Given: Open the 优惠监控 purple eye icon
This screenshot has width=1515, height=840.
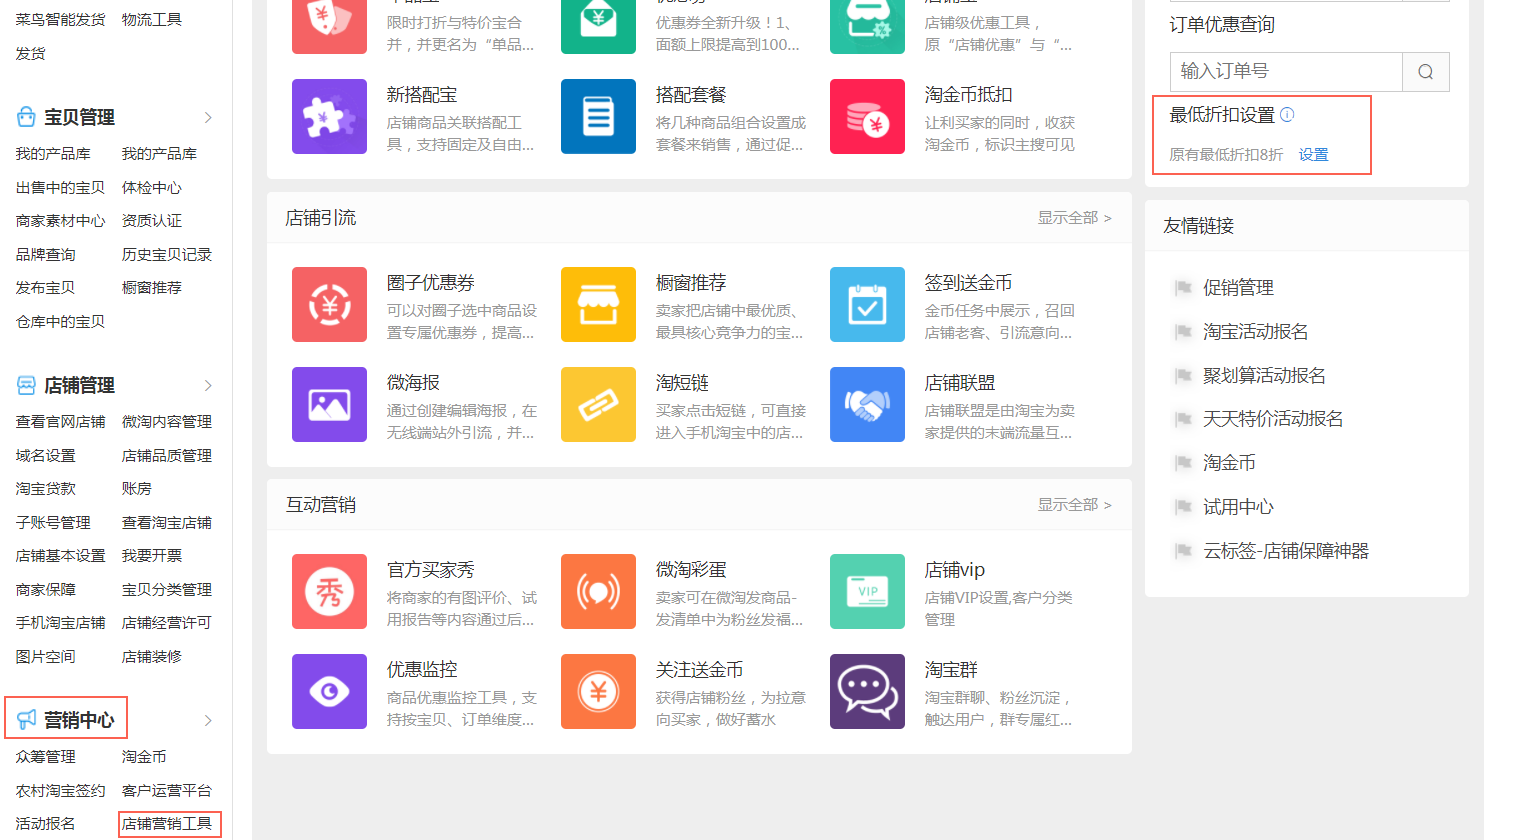Looking at the screenshot, I should pos(329,692).
